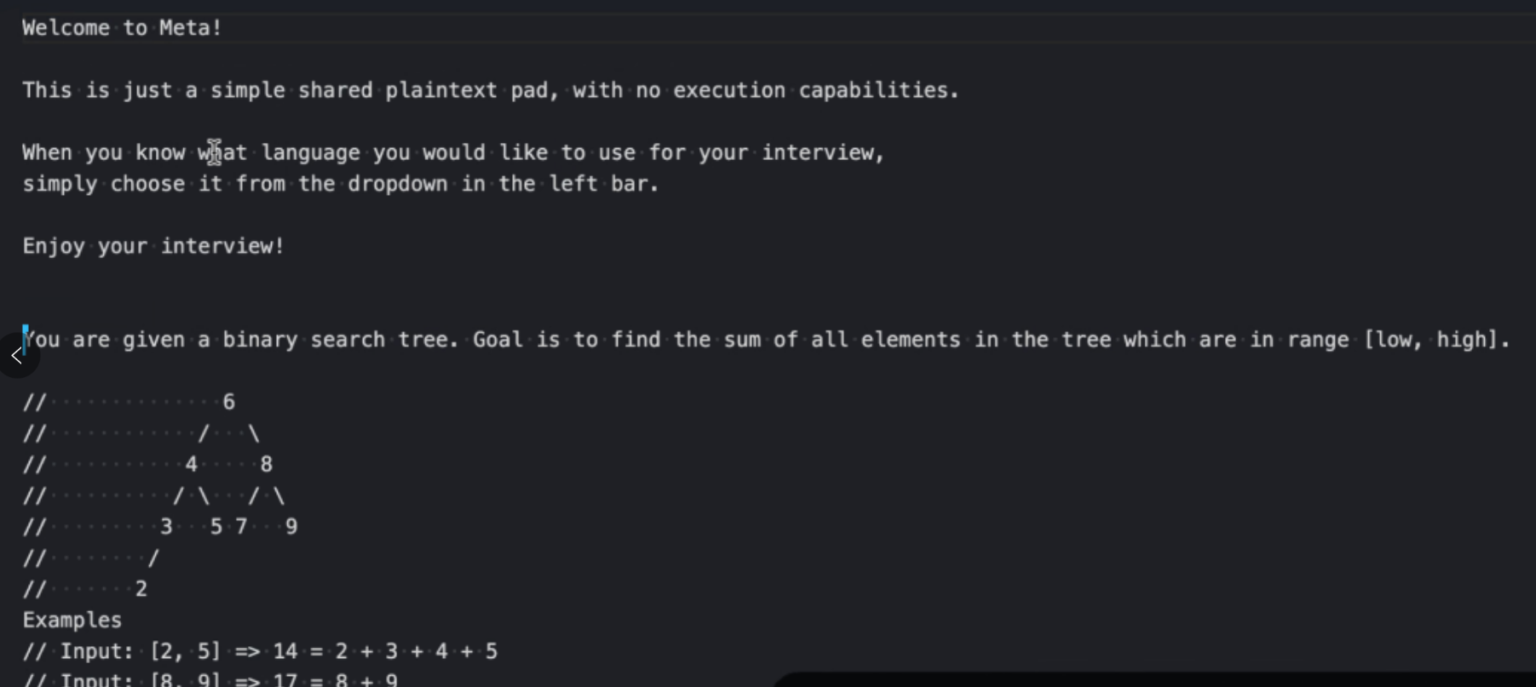
Task: Place cursor on the "Examples" heading line
Action: [x=72, y=620]
